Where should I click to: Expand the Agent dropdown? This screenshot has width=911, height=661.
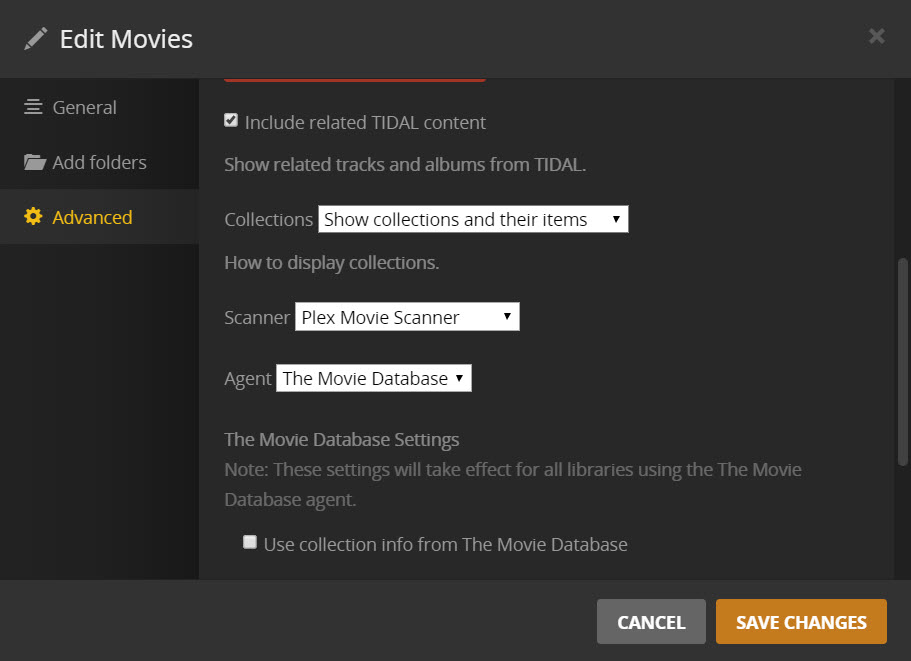tap(373, 378)
